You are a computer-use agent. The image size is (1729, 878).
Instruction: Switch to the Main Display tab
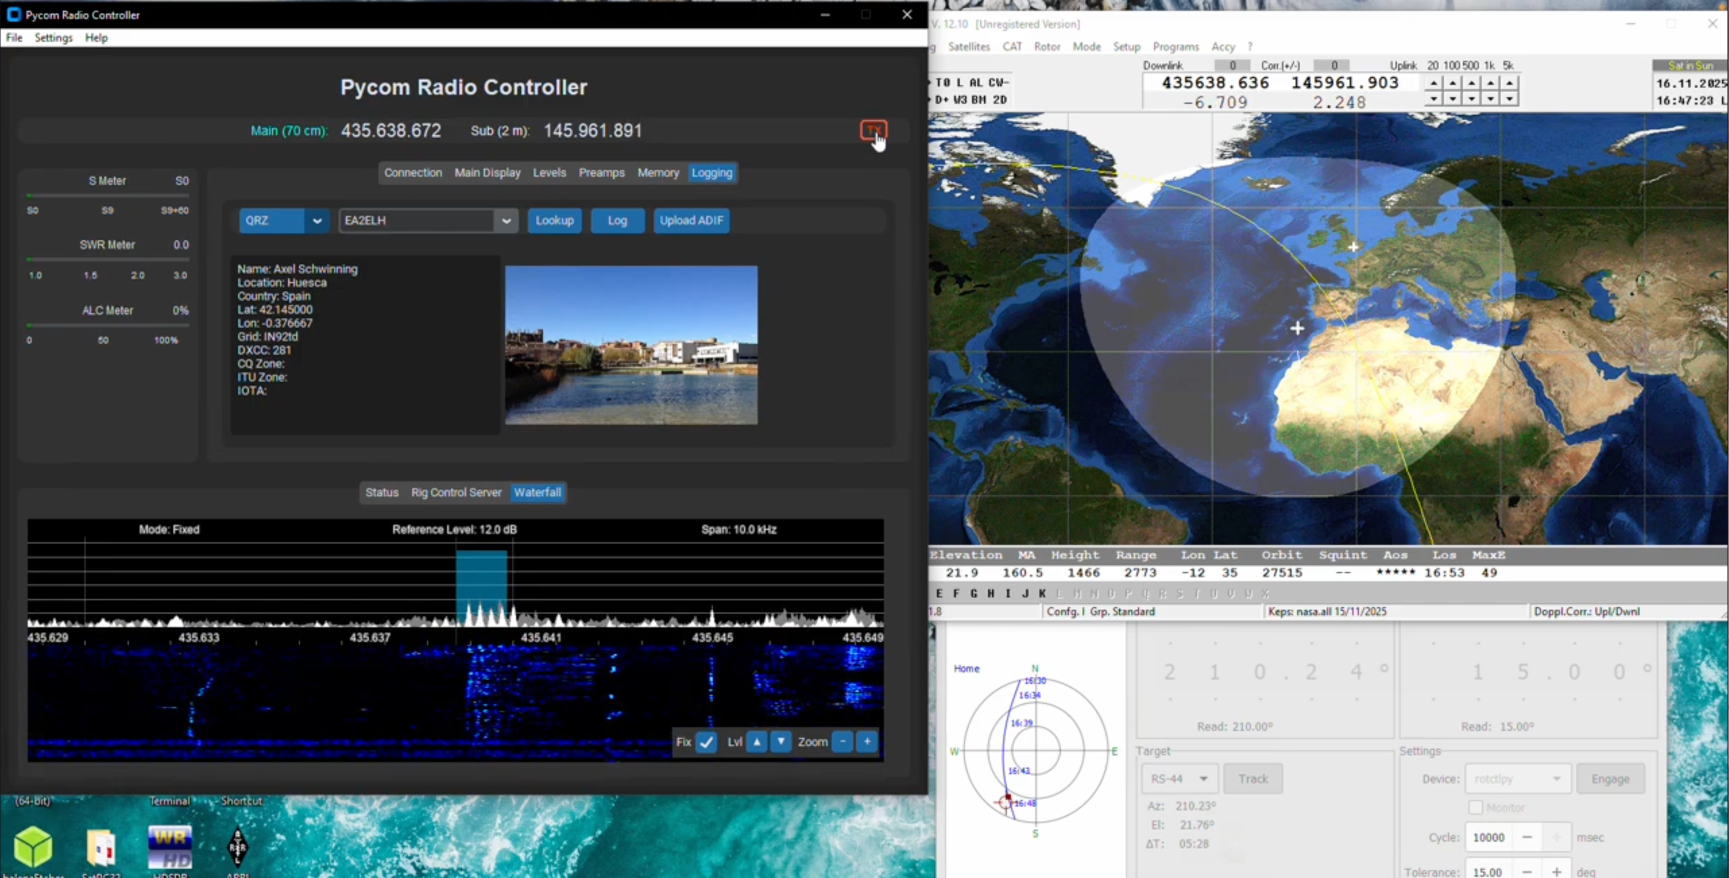[x=487, y=173]
